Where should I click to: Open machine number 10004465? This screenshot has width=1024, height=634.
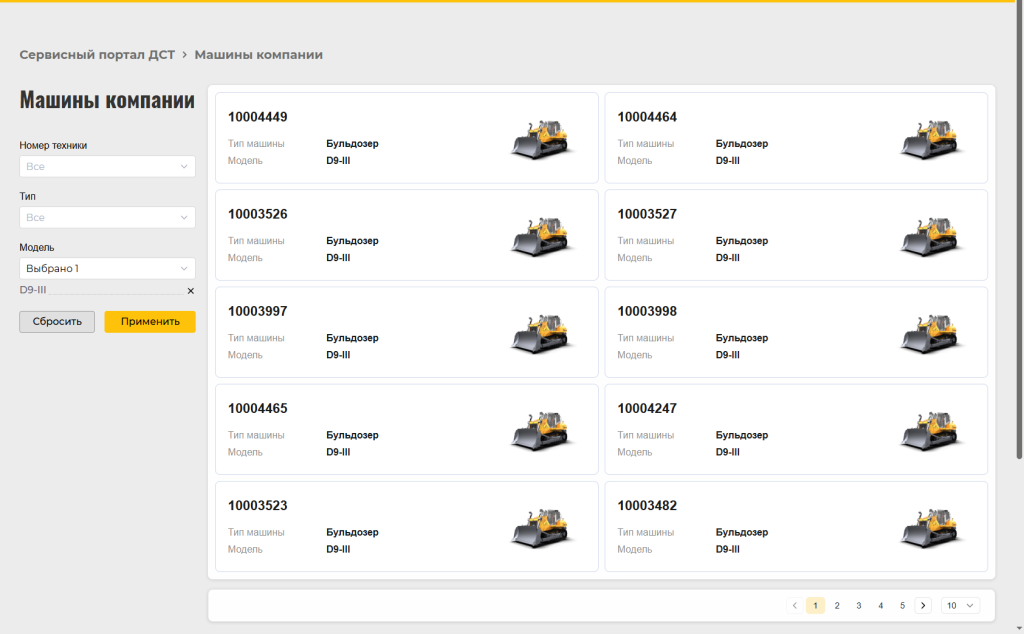coord(257,409)
